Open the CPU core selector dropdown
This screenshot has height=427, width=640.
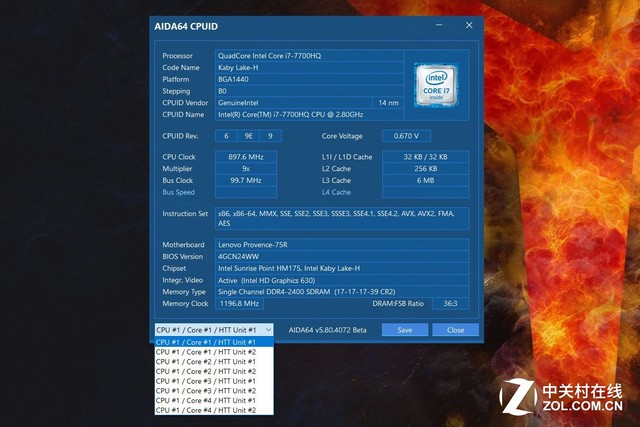214,330
